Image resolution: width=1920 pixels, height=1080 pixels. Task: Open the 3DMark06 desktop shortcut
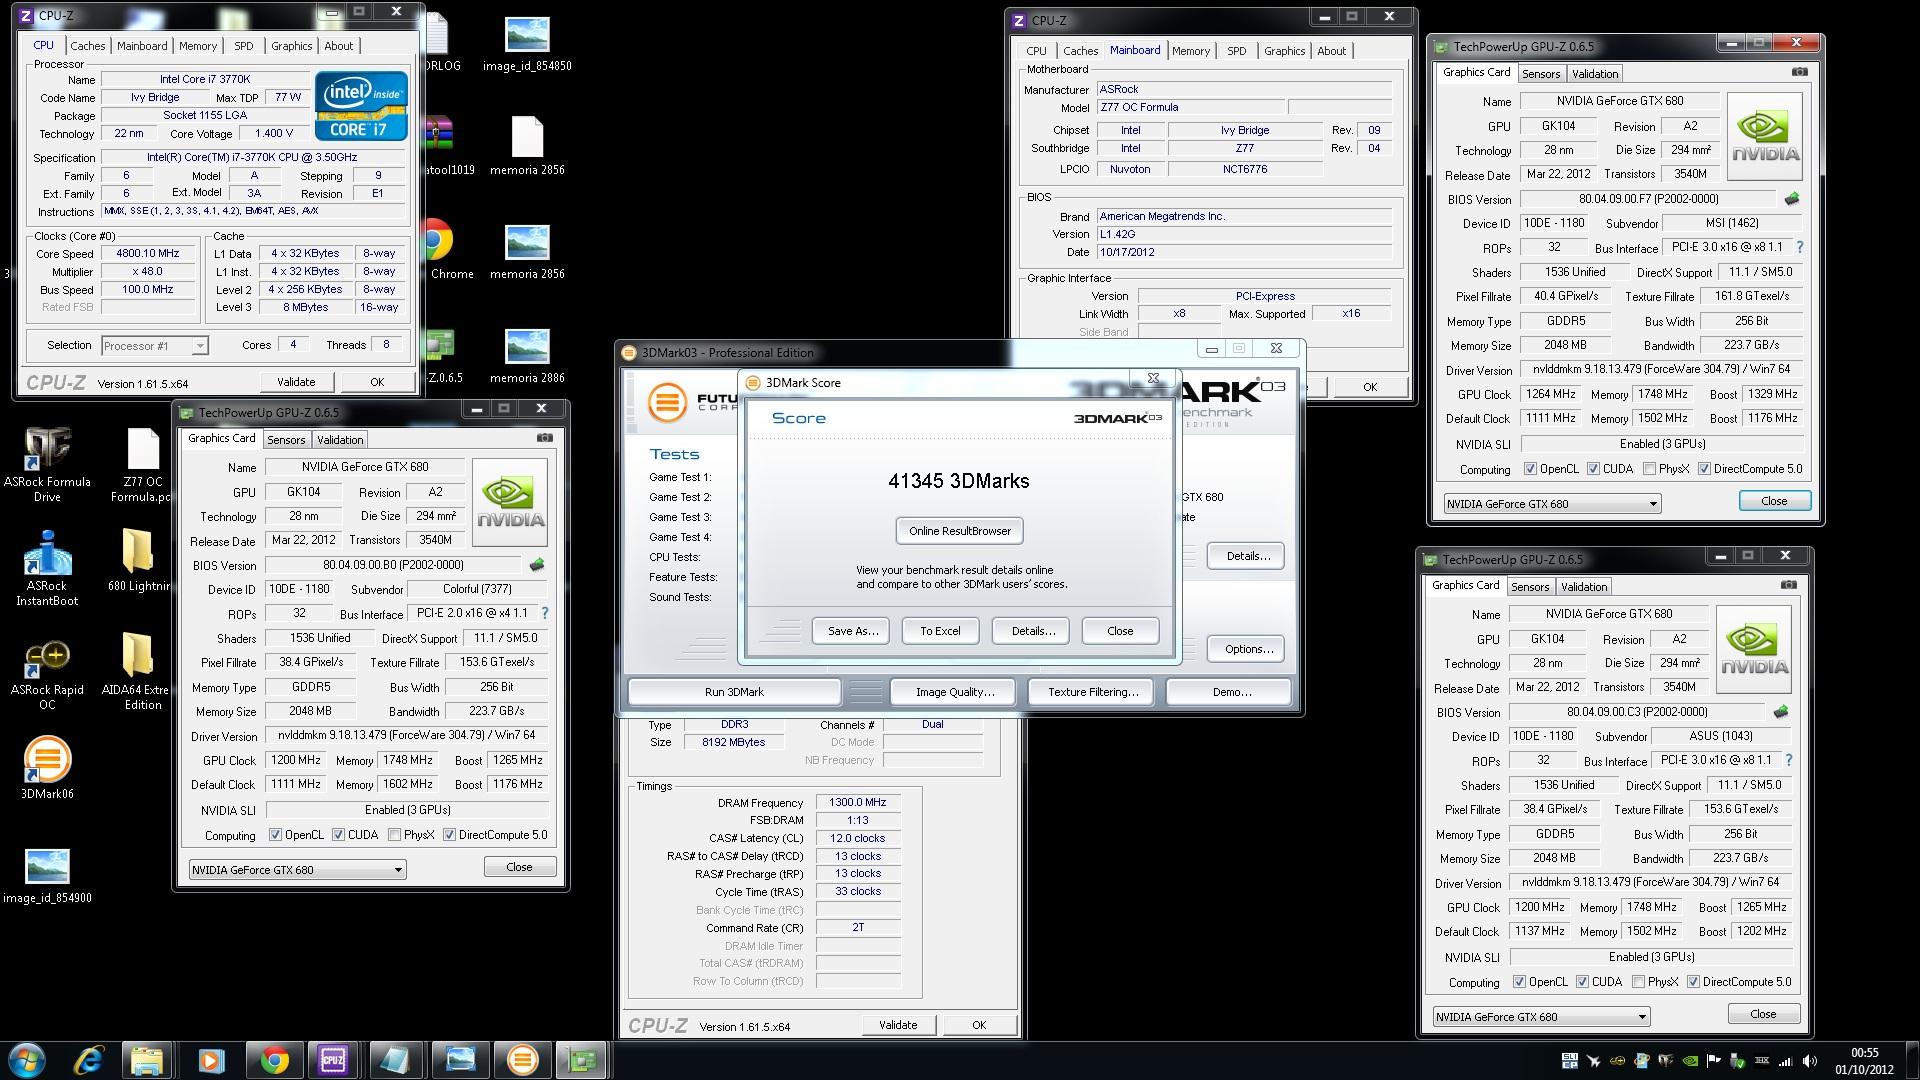click(47, 768)
